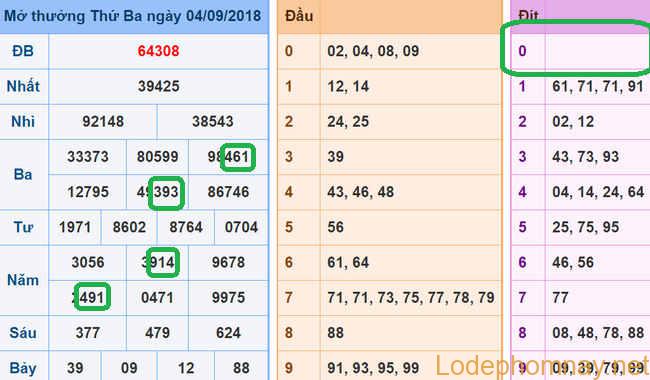The image size is (650, 380).
Task: Click Đầu row 9 values '91, 93, 95, 99'
Action: click(373, 368)
